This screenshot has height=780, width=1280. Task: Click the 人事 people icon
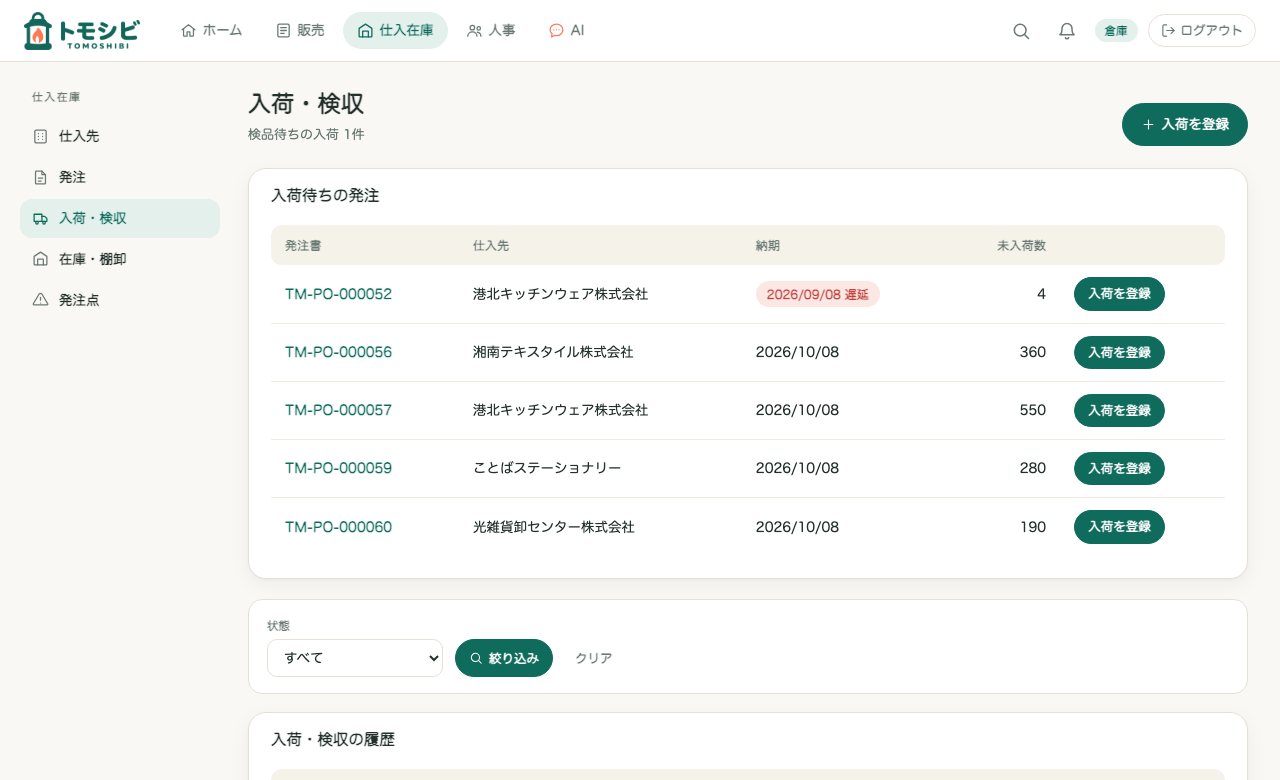[x=474, y=31]
